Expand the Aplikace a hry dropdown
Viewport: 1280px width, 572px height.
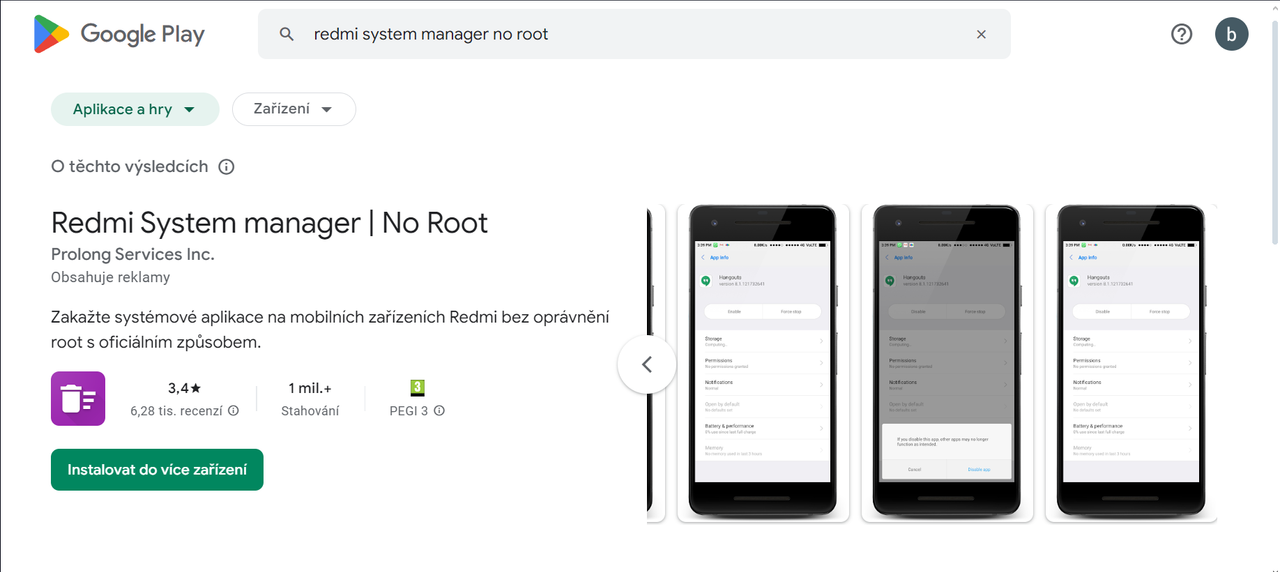(135, 110)
